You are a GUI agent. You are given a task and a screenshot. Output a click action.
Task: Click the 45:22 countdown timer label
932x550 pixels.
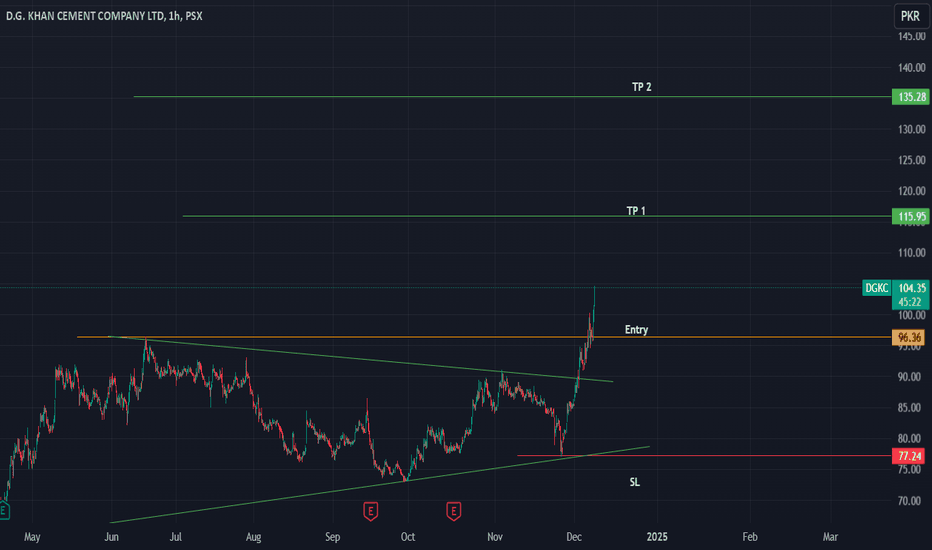[x=910, y=302]
